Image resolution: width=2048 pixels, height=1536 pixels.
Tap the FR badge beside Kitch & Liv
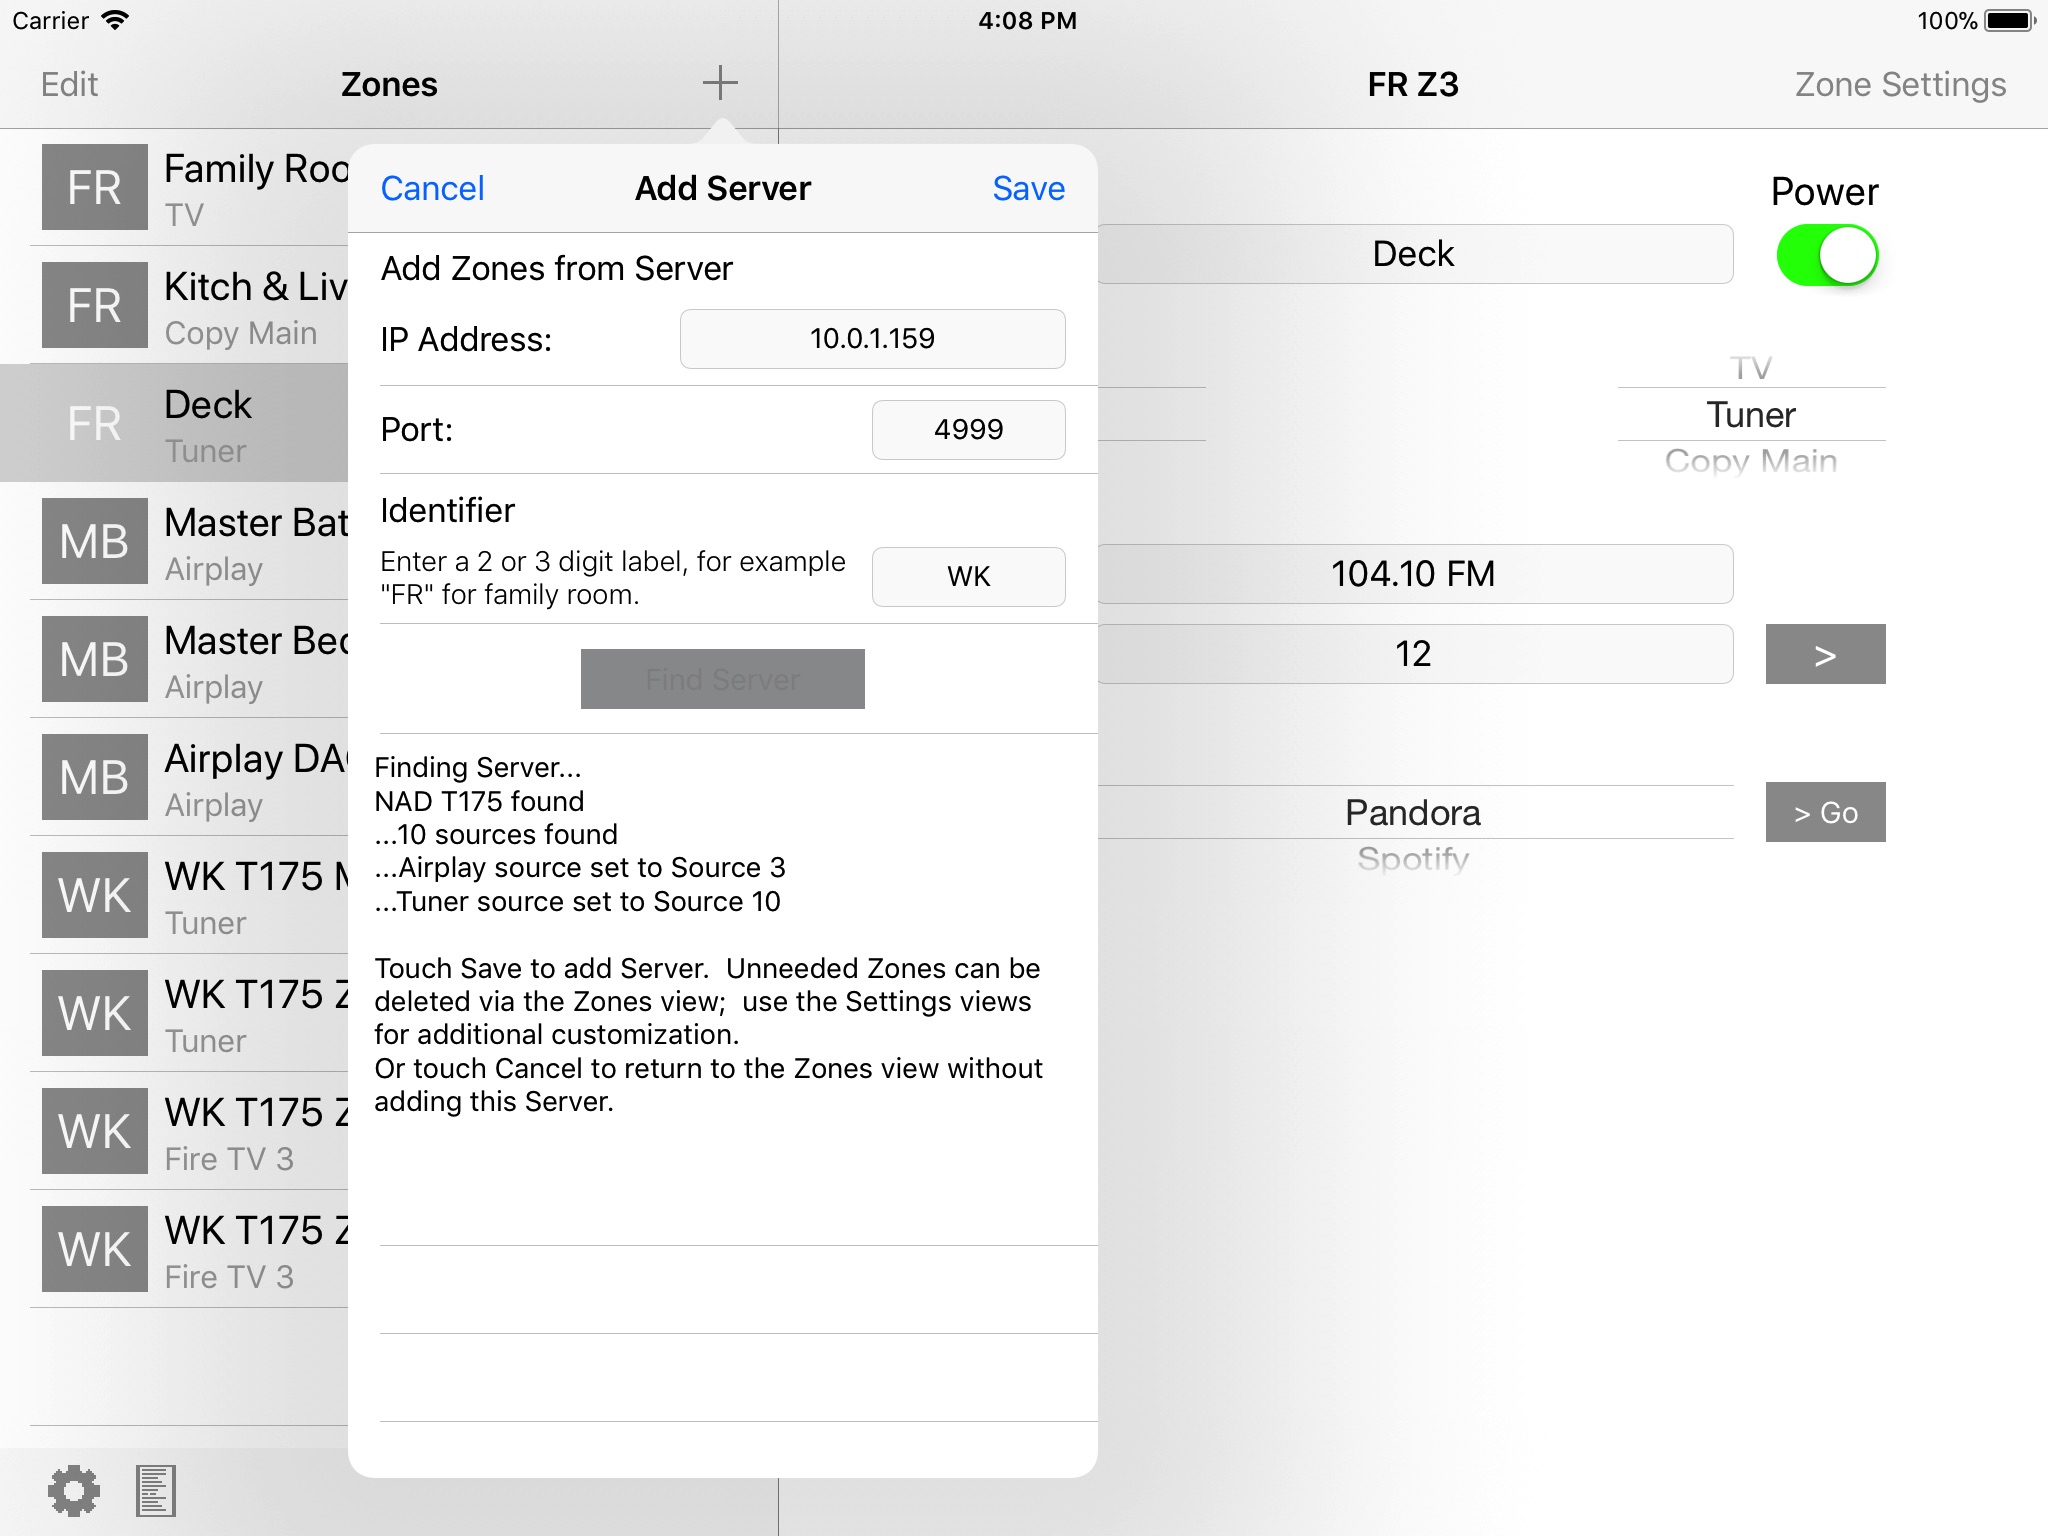pyautogui.click(x=95, y=305)
